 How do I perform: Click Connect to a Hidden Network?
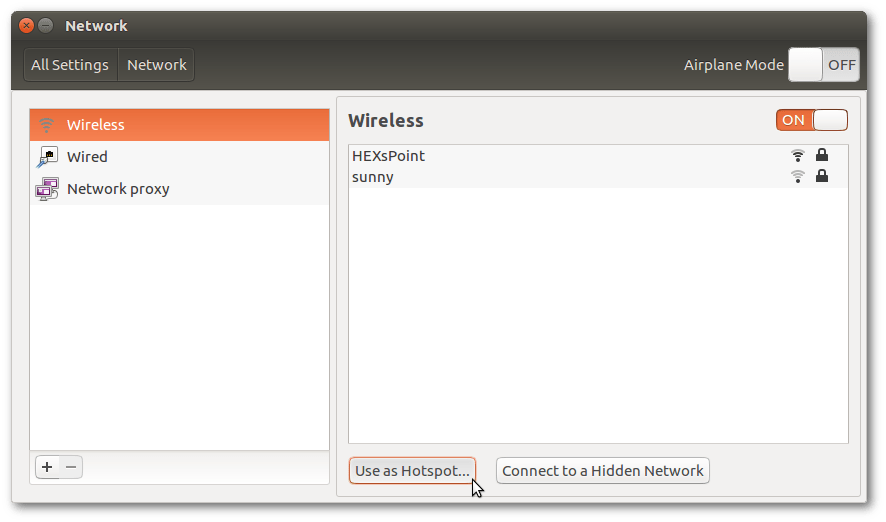click(602, 471)
